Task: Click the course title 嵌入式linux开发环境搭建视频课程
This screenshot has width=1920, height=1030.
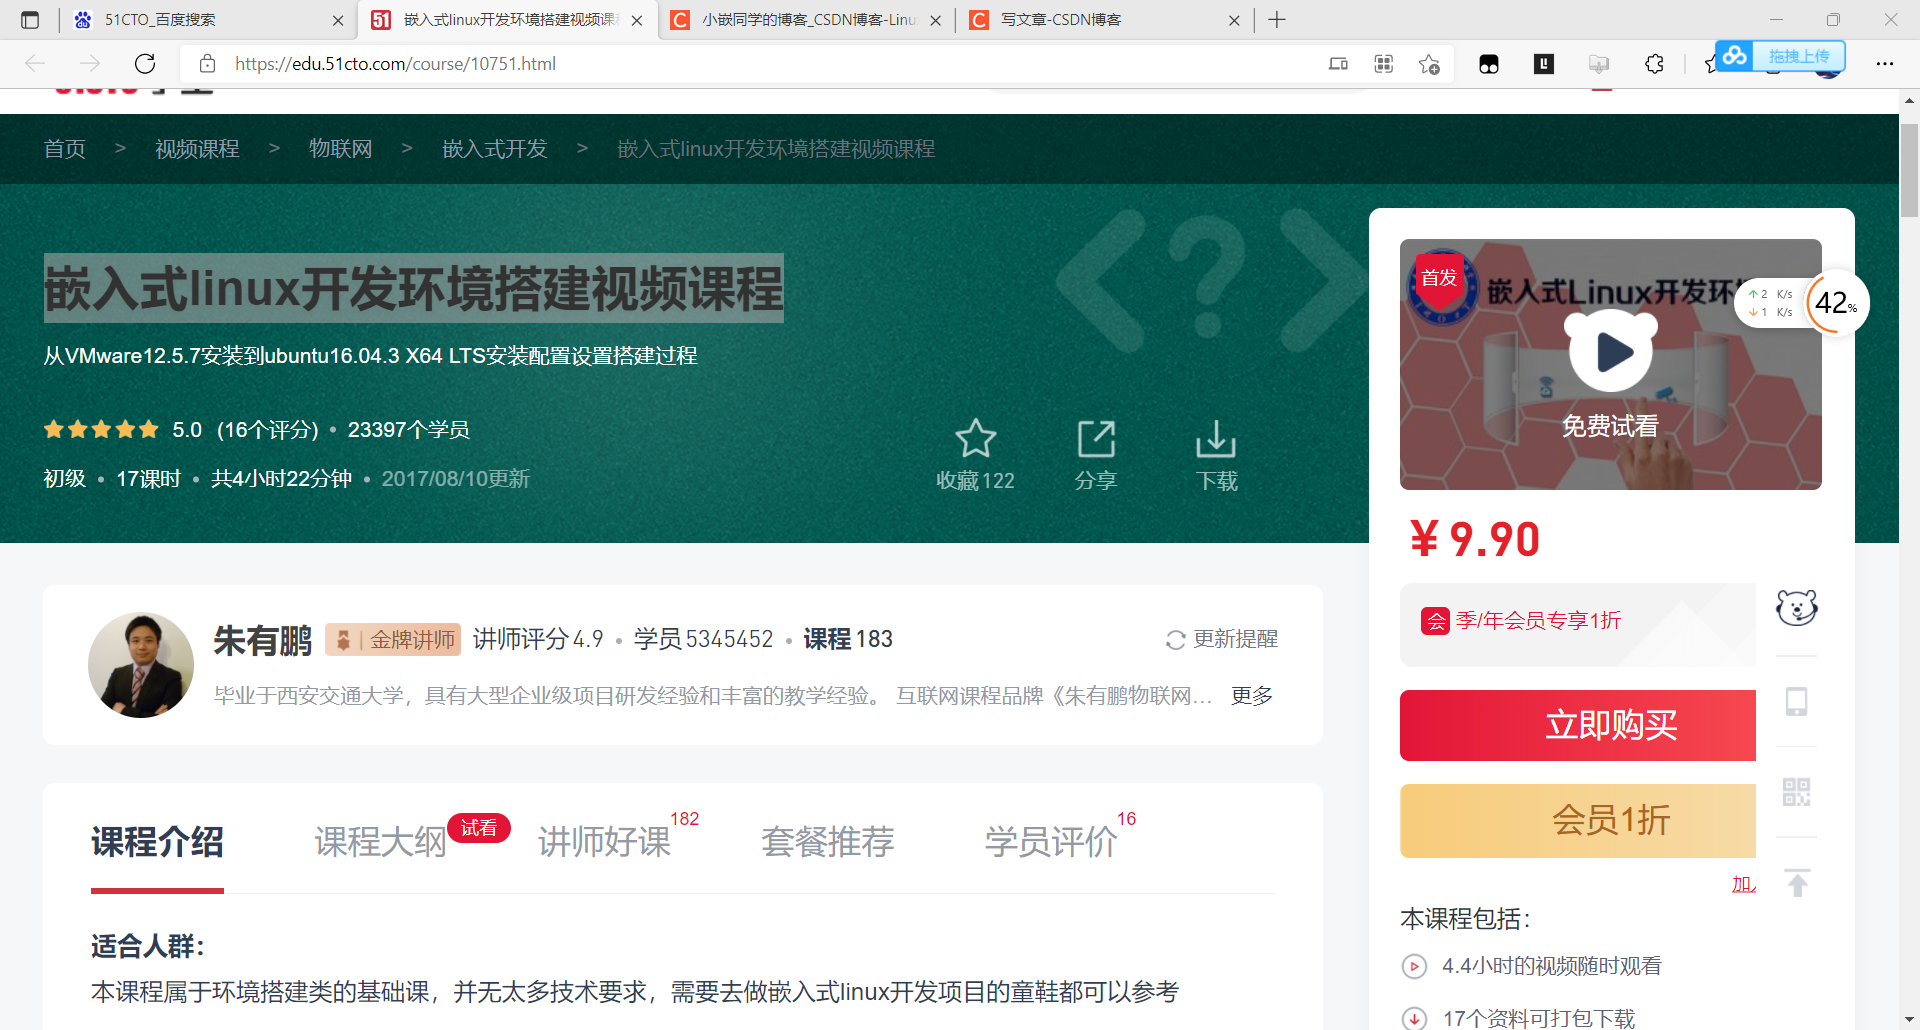Action: pyautogui.click(x=414, y=289)
